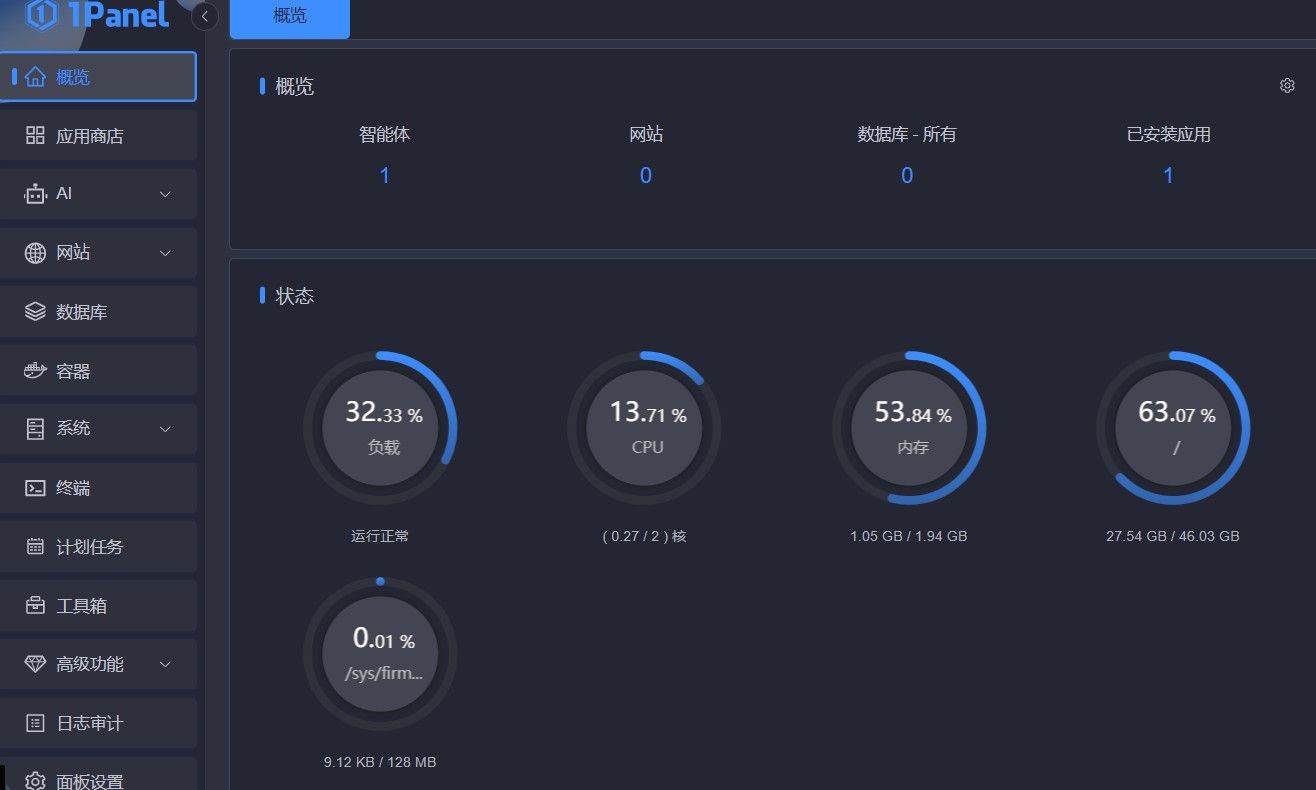
Task: Open 计划任务 menu item
Action: coord(98,547)
